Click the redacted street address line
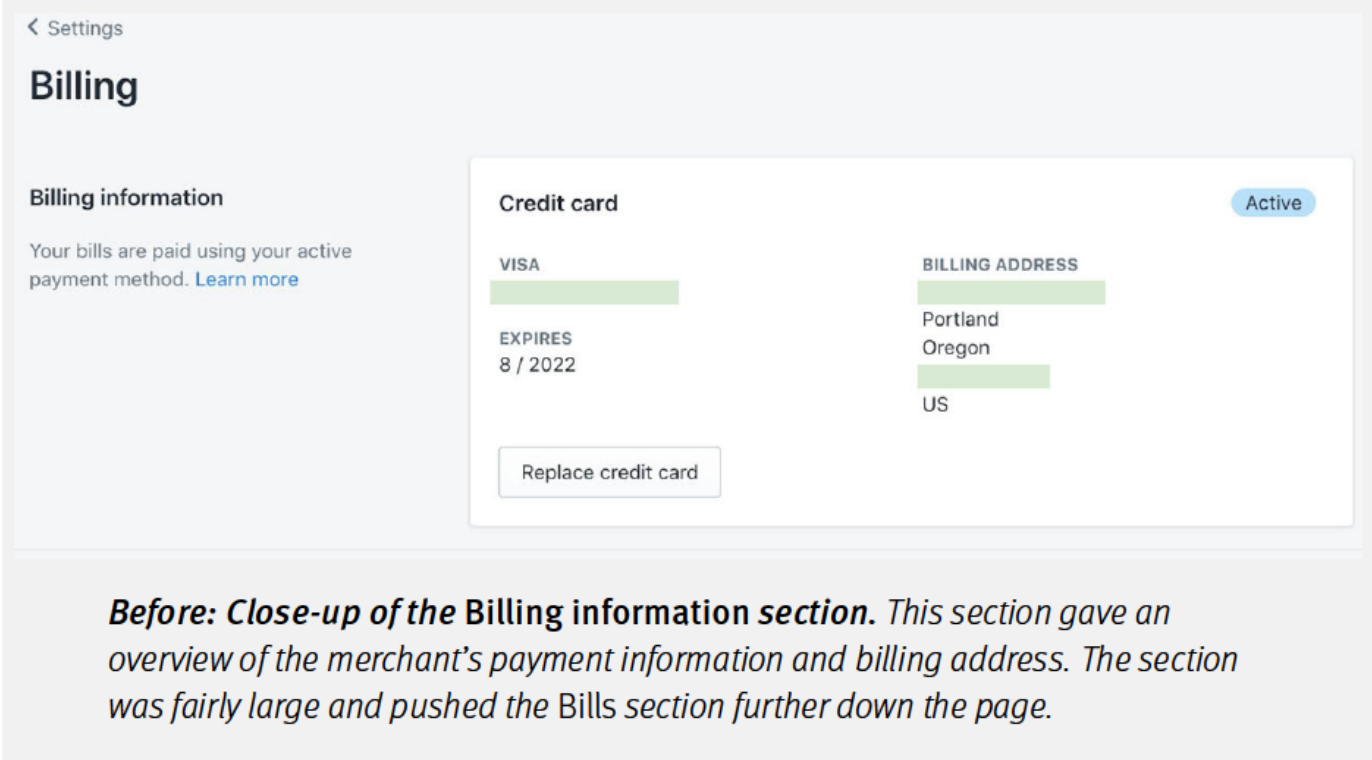Viewport: 1372px width, 760px height. point(1010,292)
